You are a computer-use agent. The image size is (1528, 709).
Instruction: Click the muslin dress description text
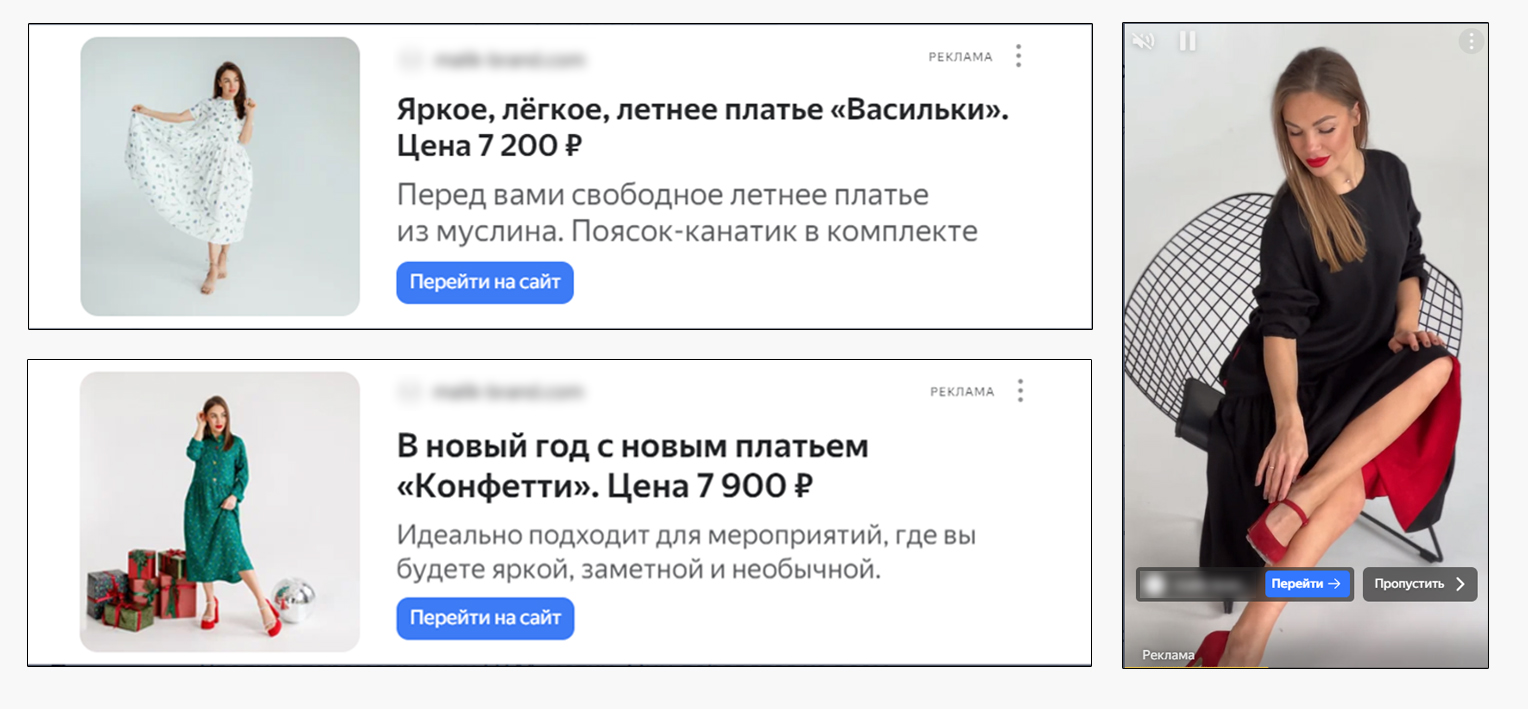(687, 213)
